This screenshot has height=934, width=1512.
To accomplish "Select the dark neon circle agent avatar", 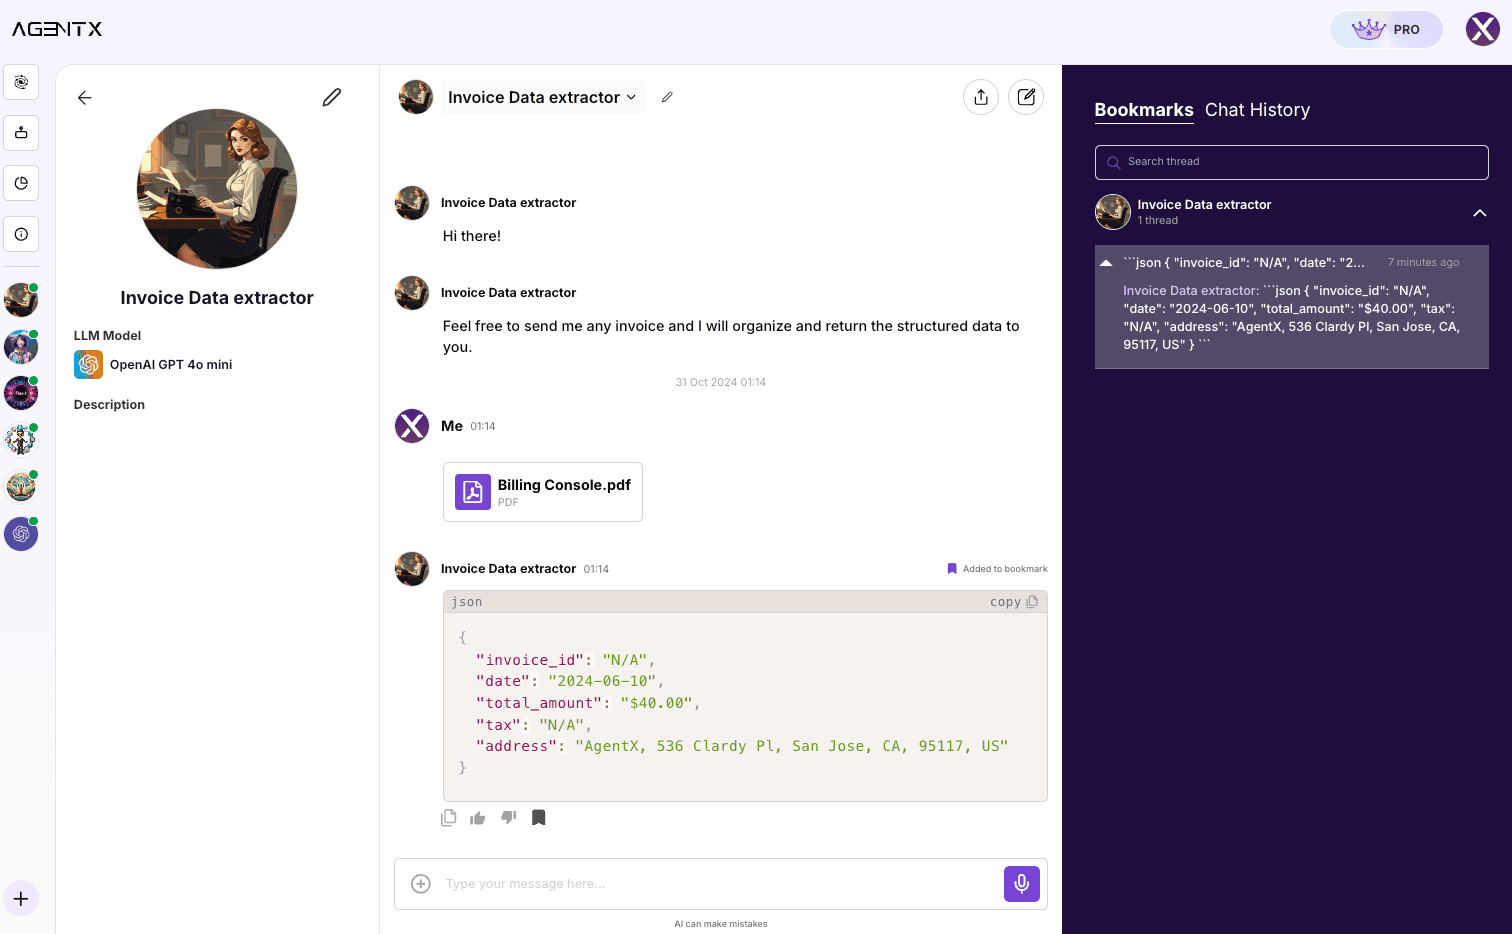I will pyautogui.click(x=21, y=394).
